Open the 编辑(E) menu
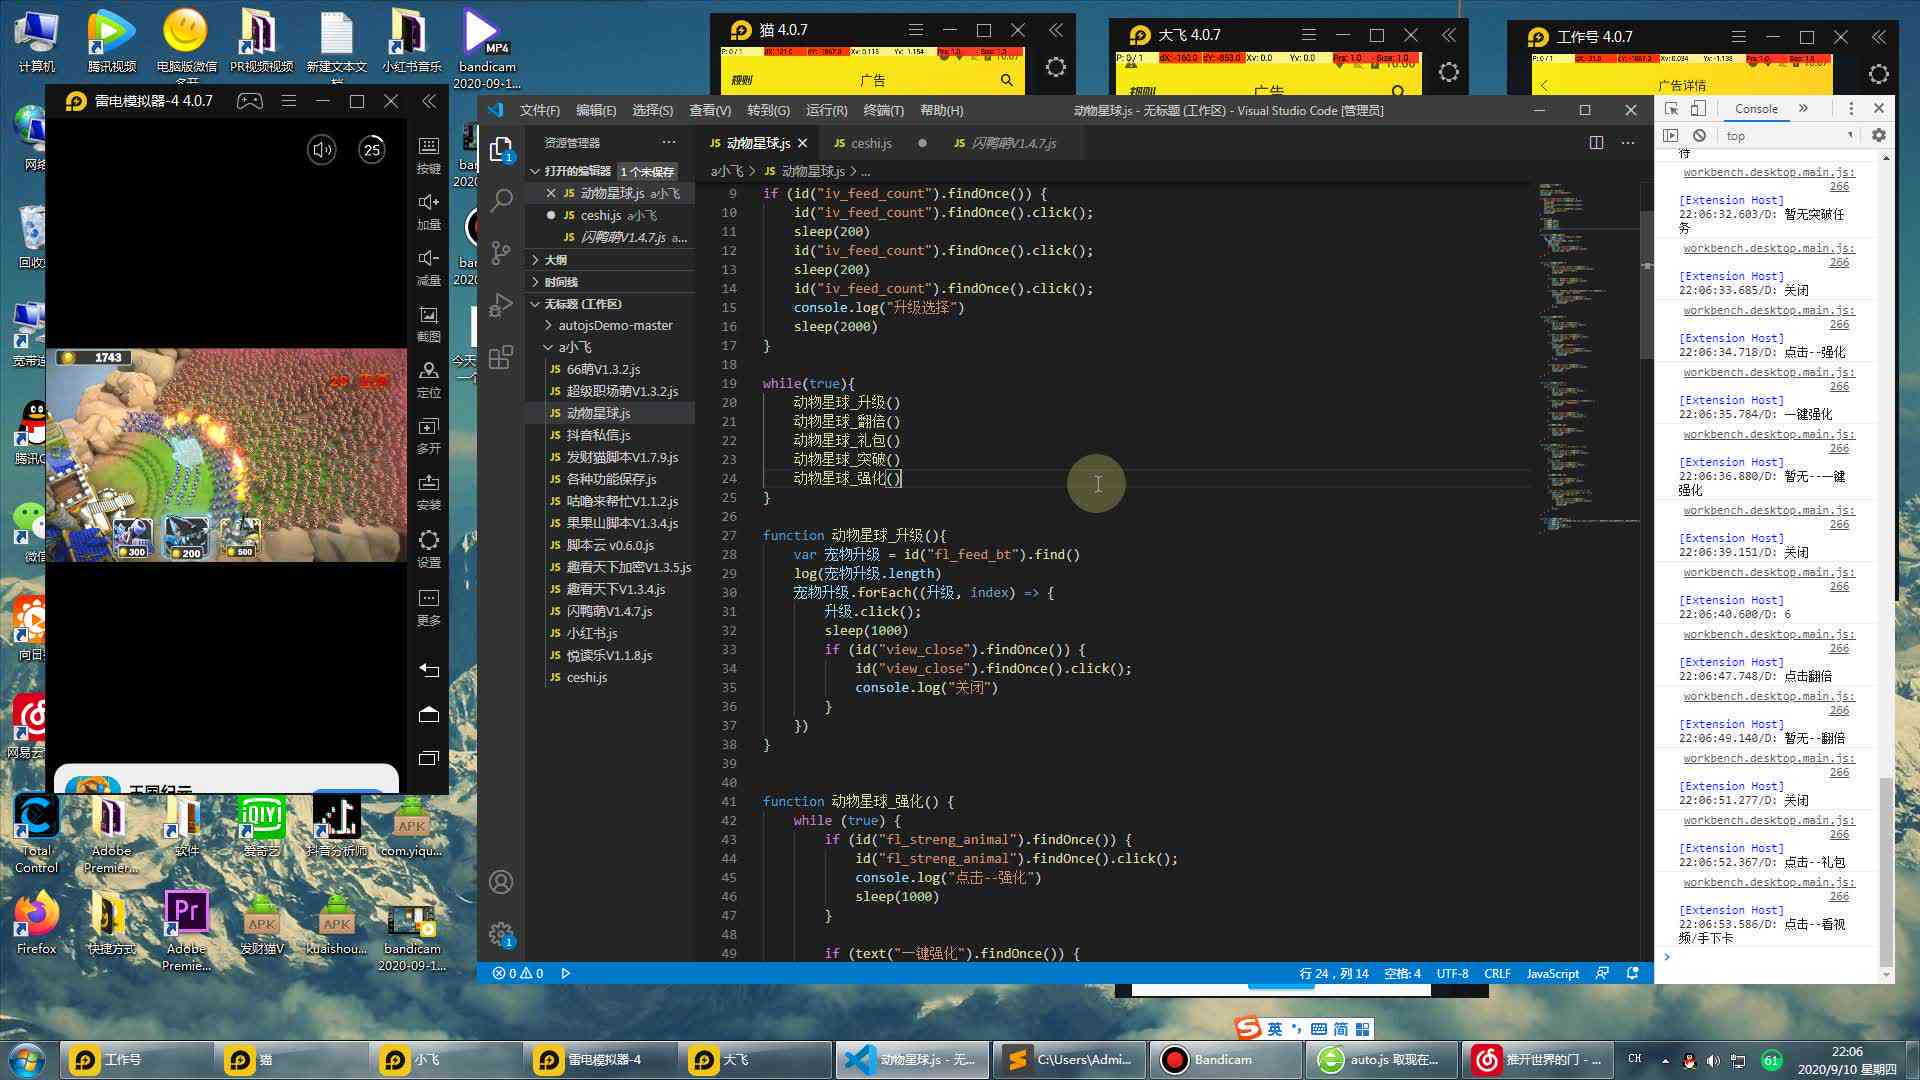 pyautogui.click(x=596, y=110)
